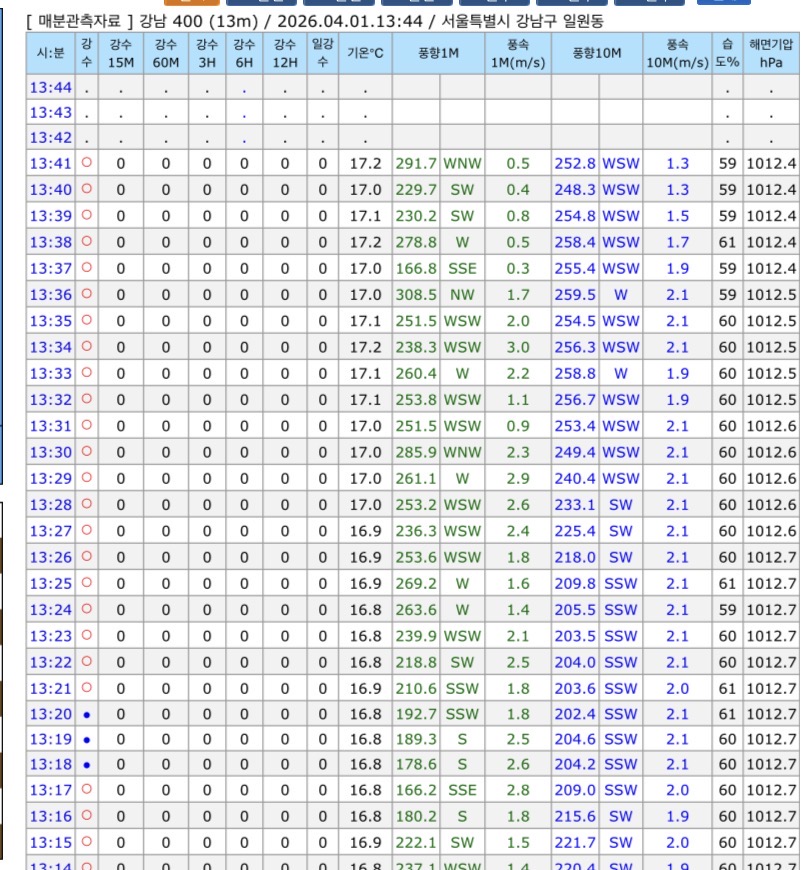Click the 강수 60M column header
The height and width of the screenshot is (870, 803).
click(166, 53)
